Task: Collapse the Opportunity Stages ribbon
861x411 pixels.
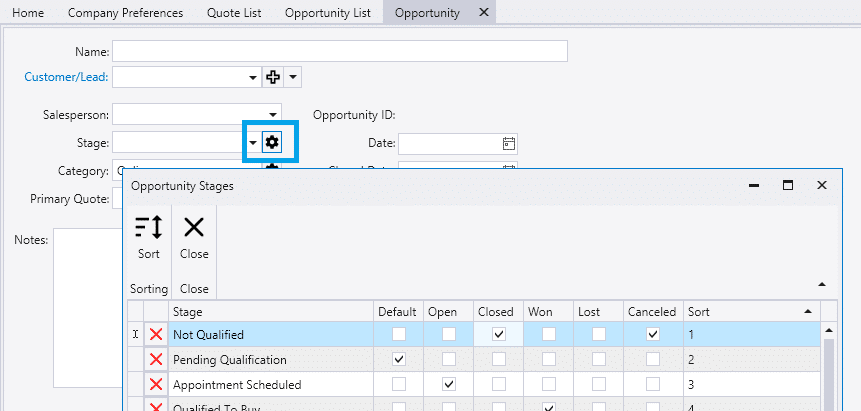Action: [x=822, y=284]
